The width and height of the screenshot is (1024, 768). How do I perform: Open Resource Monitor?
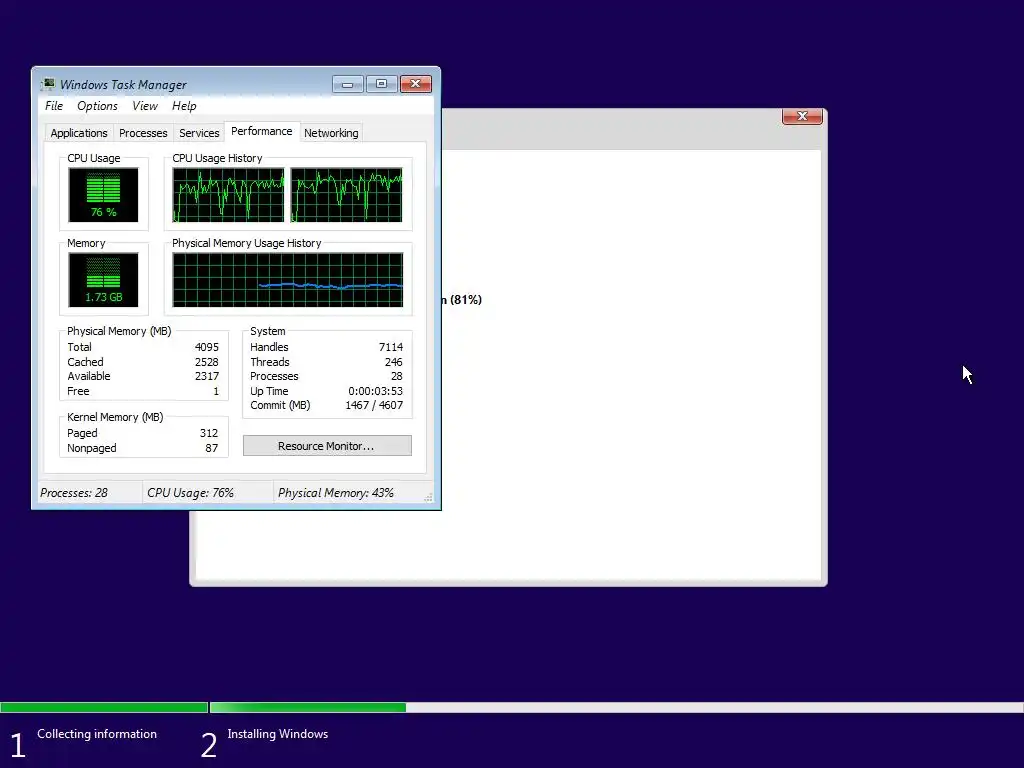[327, 446]
